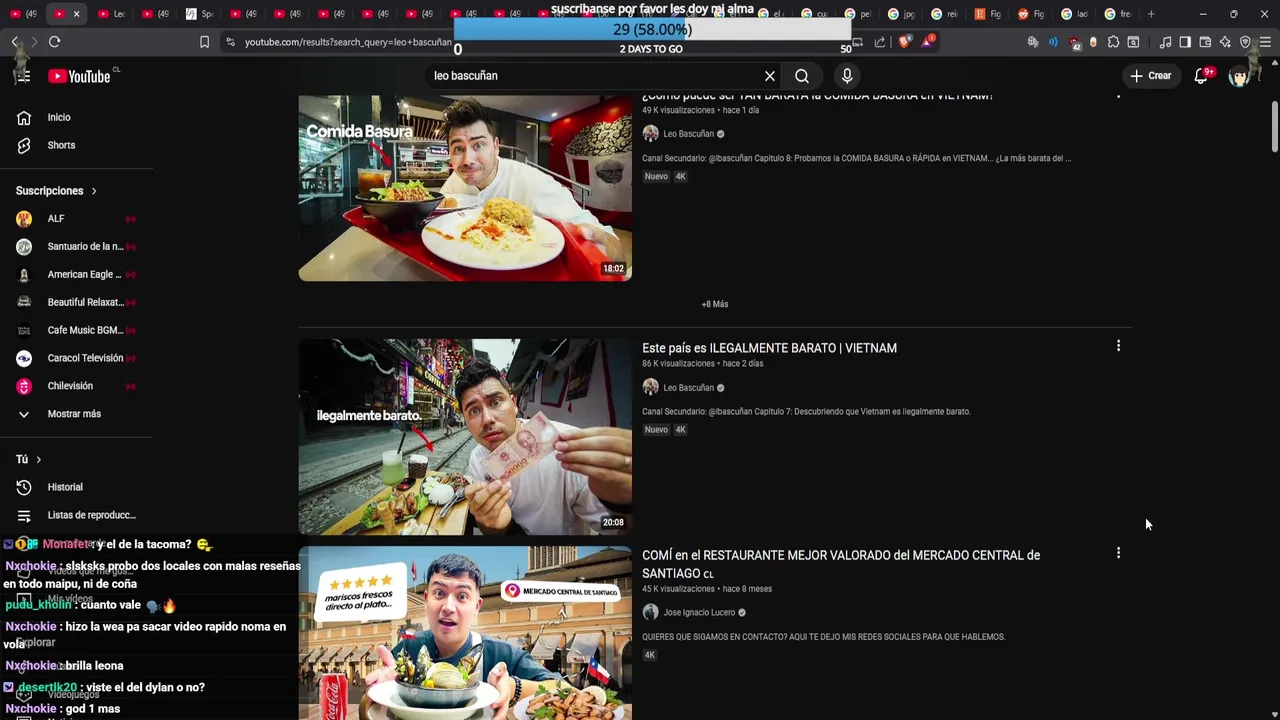Open the YouTube guide hamburger menu

[x=23, y=76]
